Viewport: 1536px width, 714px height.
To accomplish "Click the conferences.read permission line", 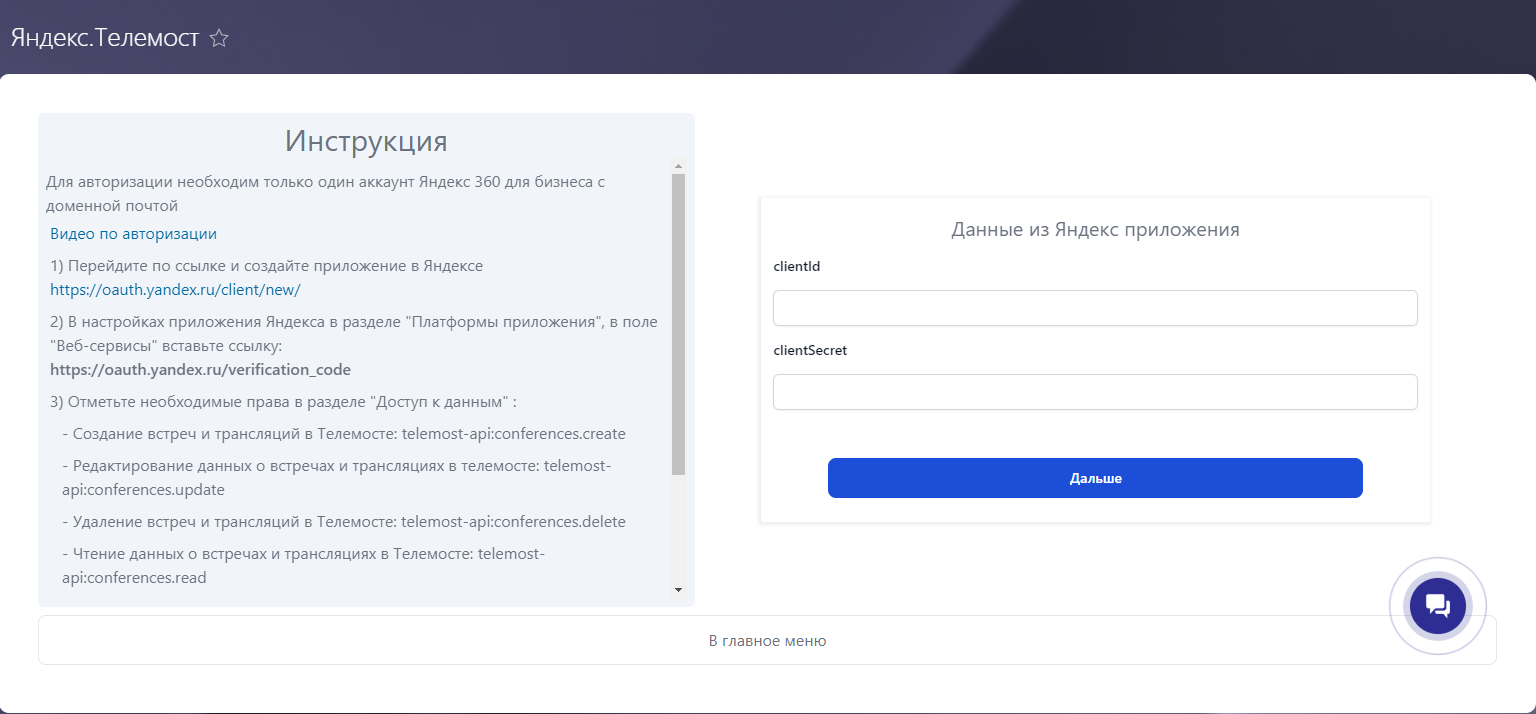I will click(303, 565).
